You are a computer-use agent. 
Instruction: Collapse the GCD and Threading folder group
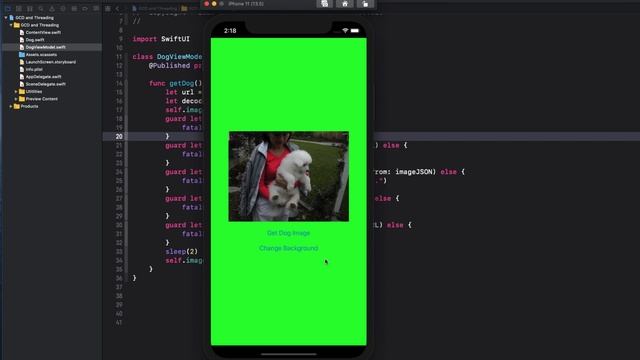(11, 25)
